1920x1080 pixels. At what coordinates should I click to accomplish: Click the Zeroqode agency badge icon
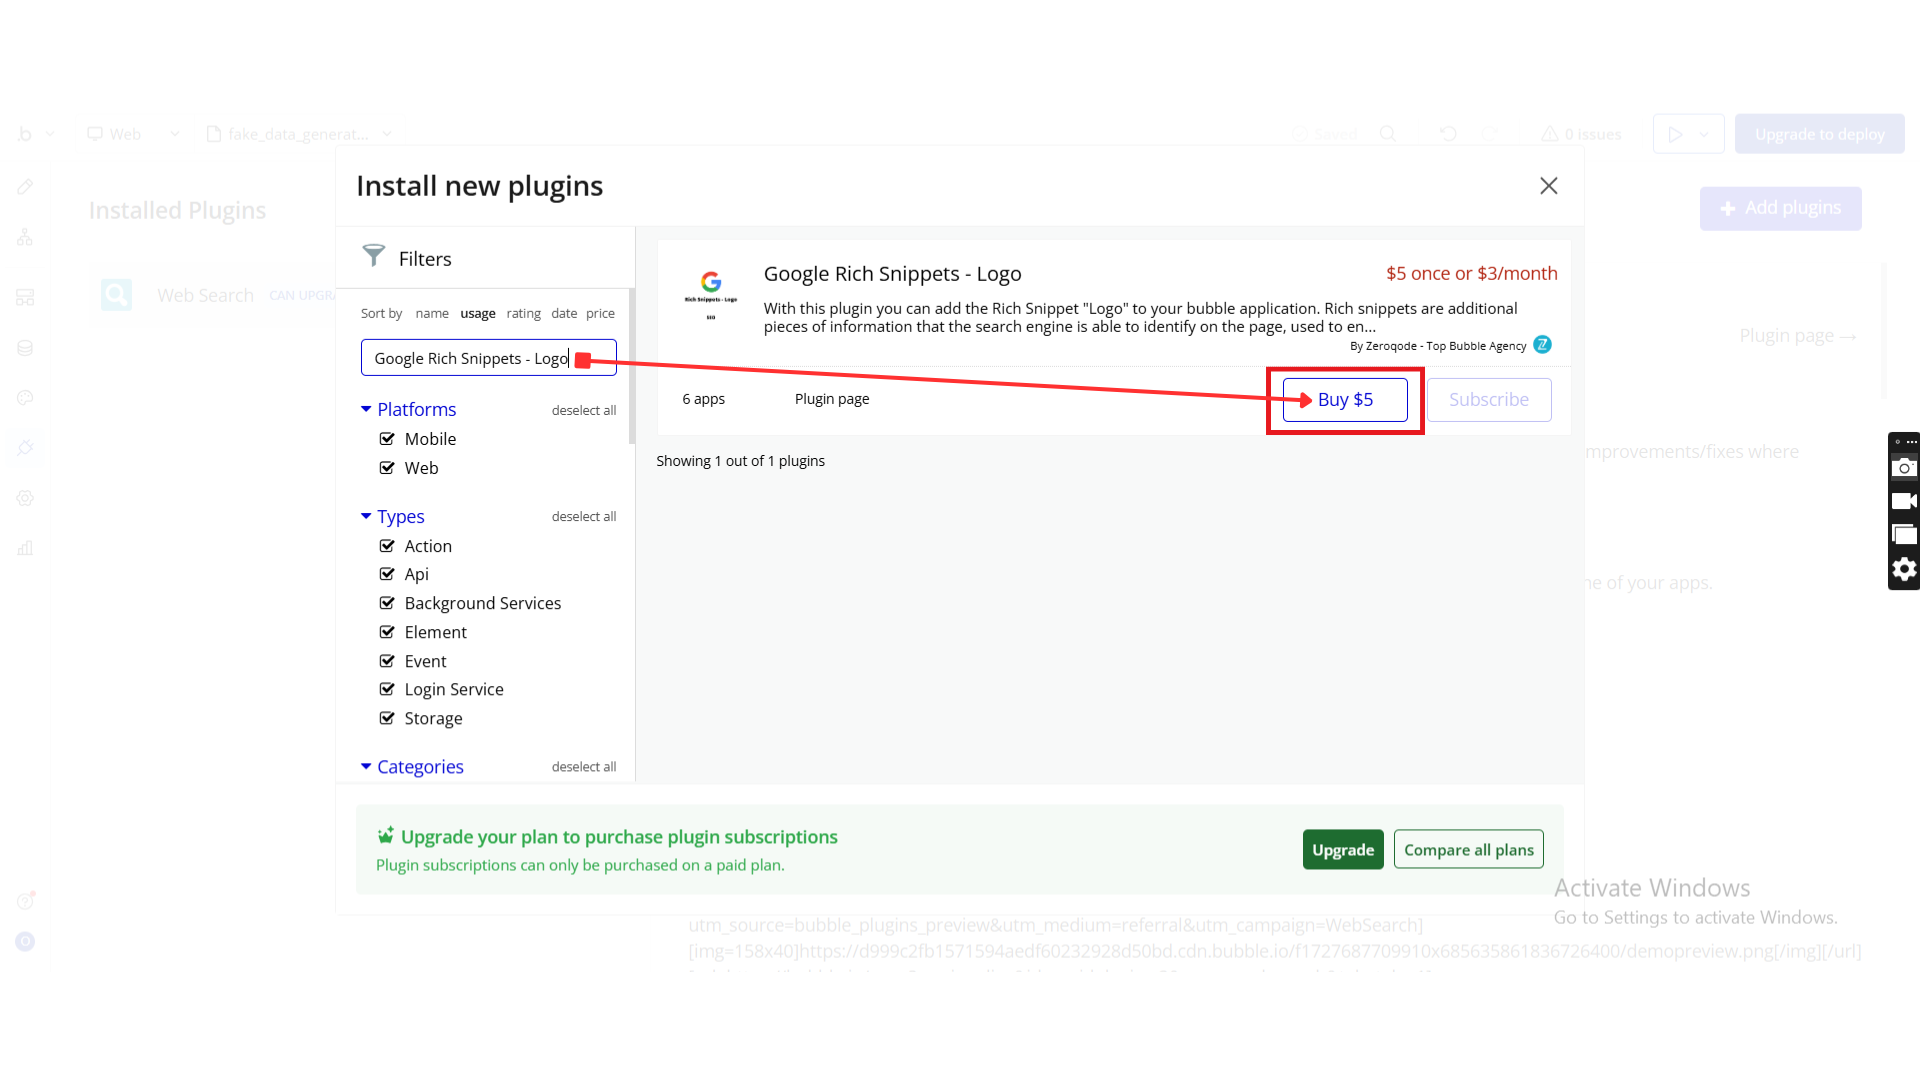[x=1542, y=345]
